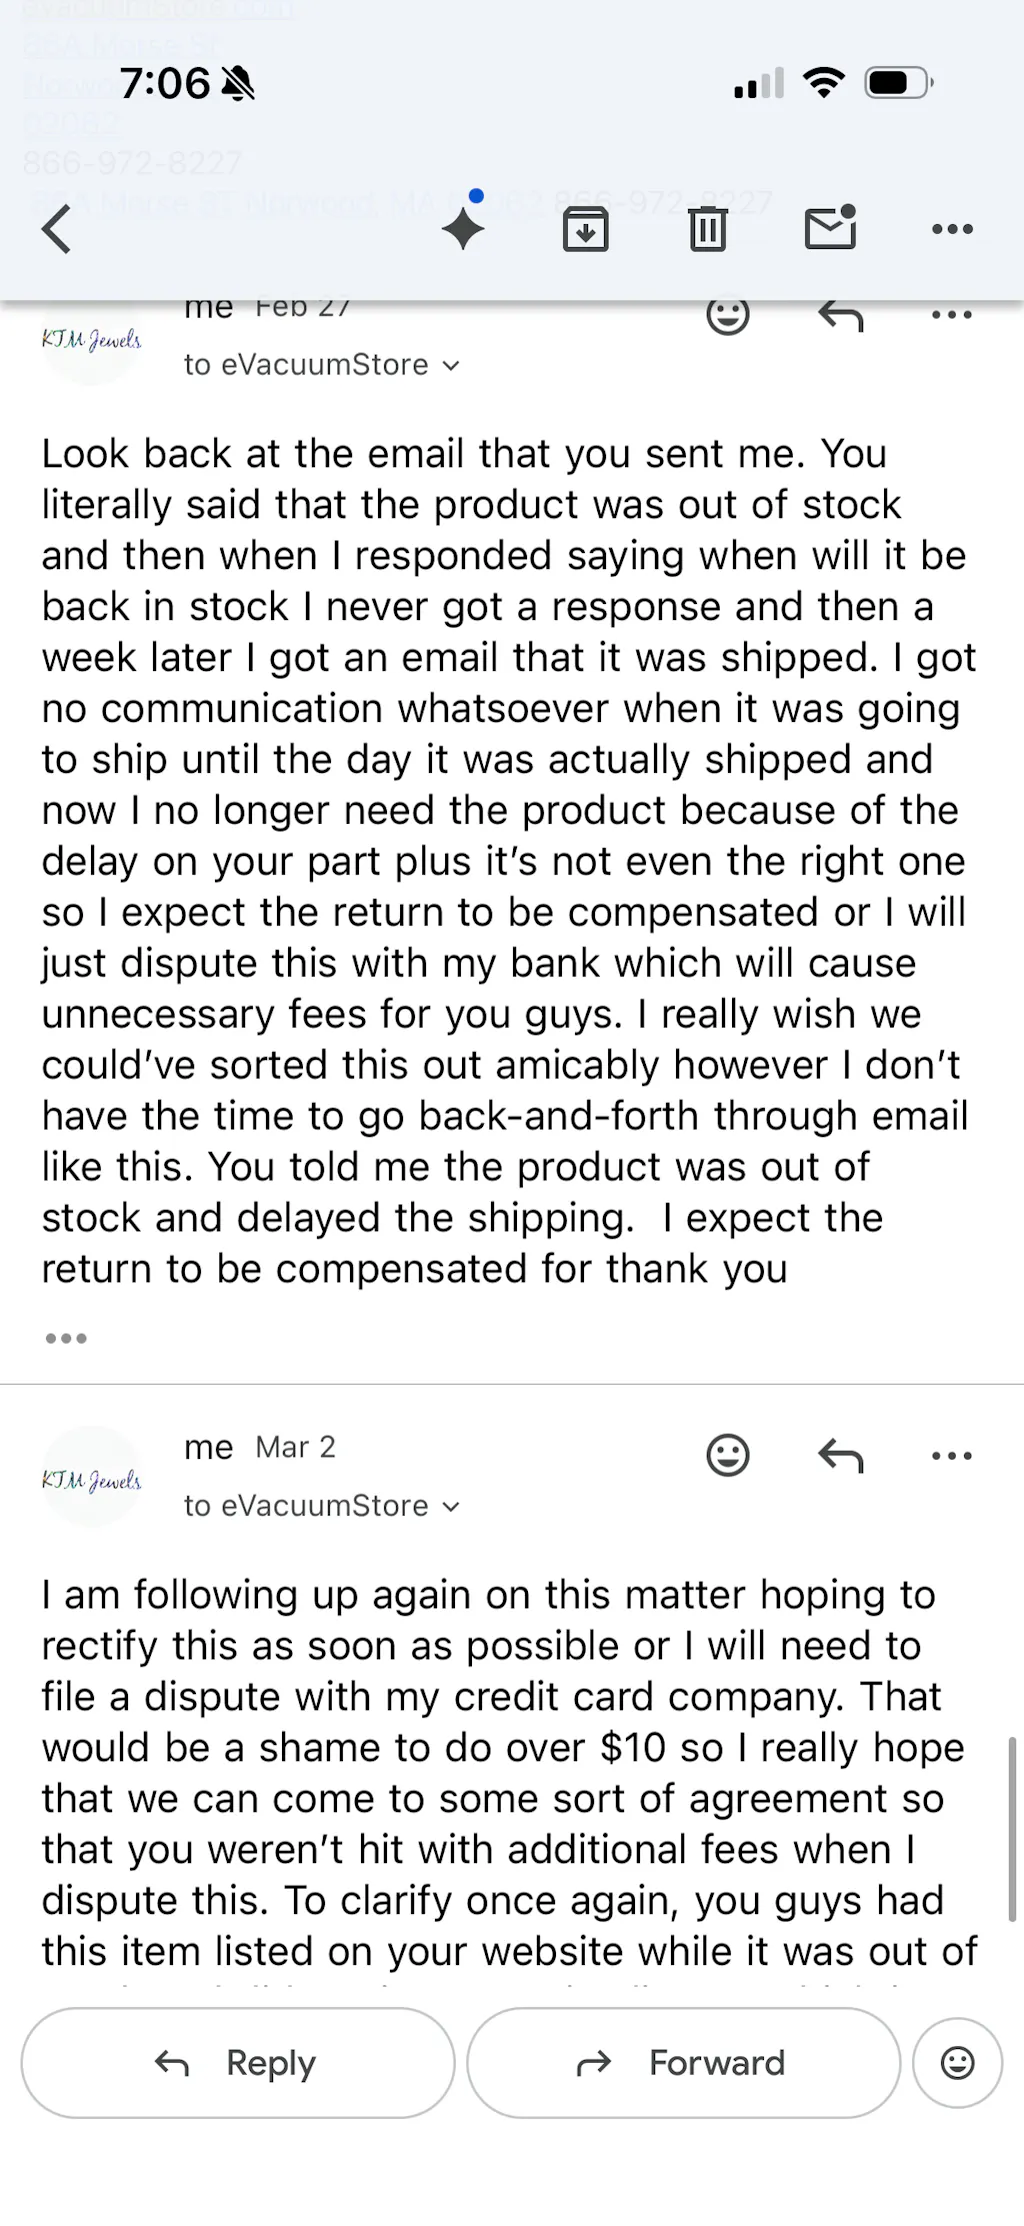The height and width of the screenshot is (2226, 1024).
Task: Tap the bottom emoji reaction button
Action: click(957, 2062)
